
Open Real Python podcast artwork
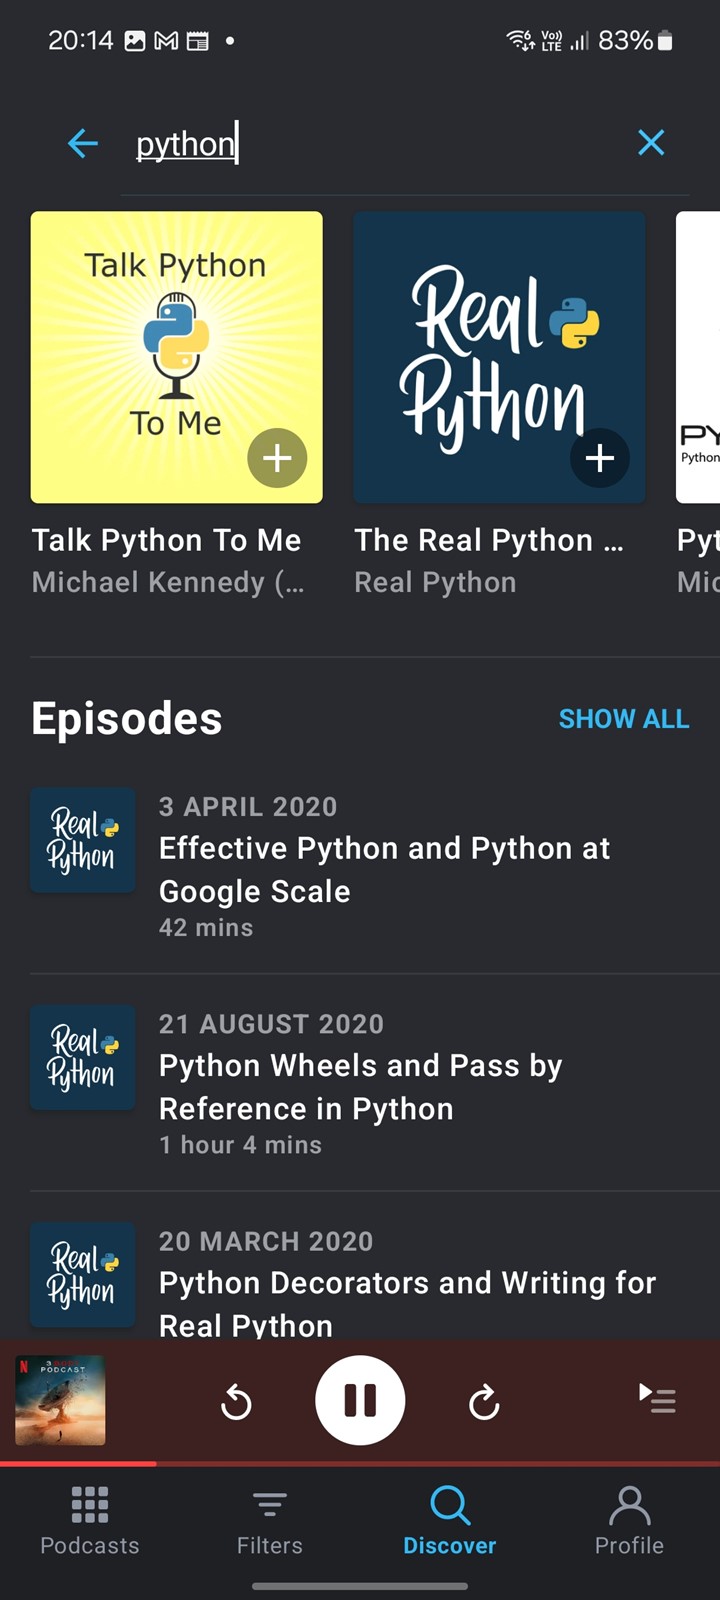pyautogui.click(x=500, y=357)
